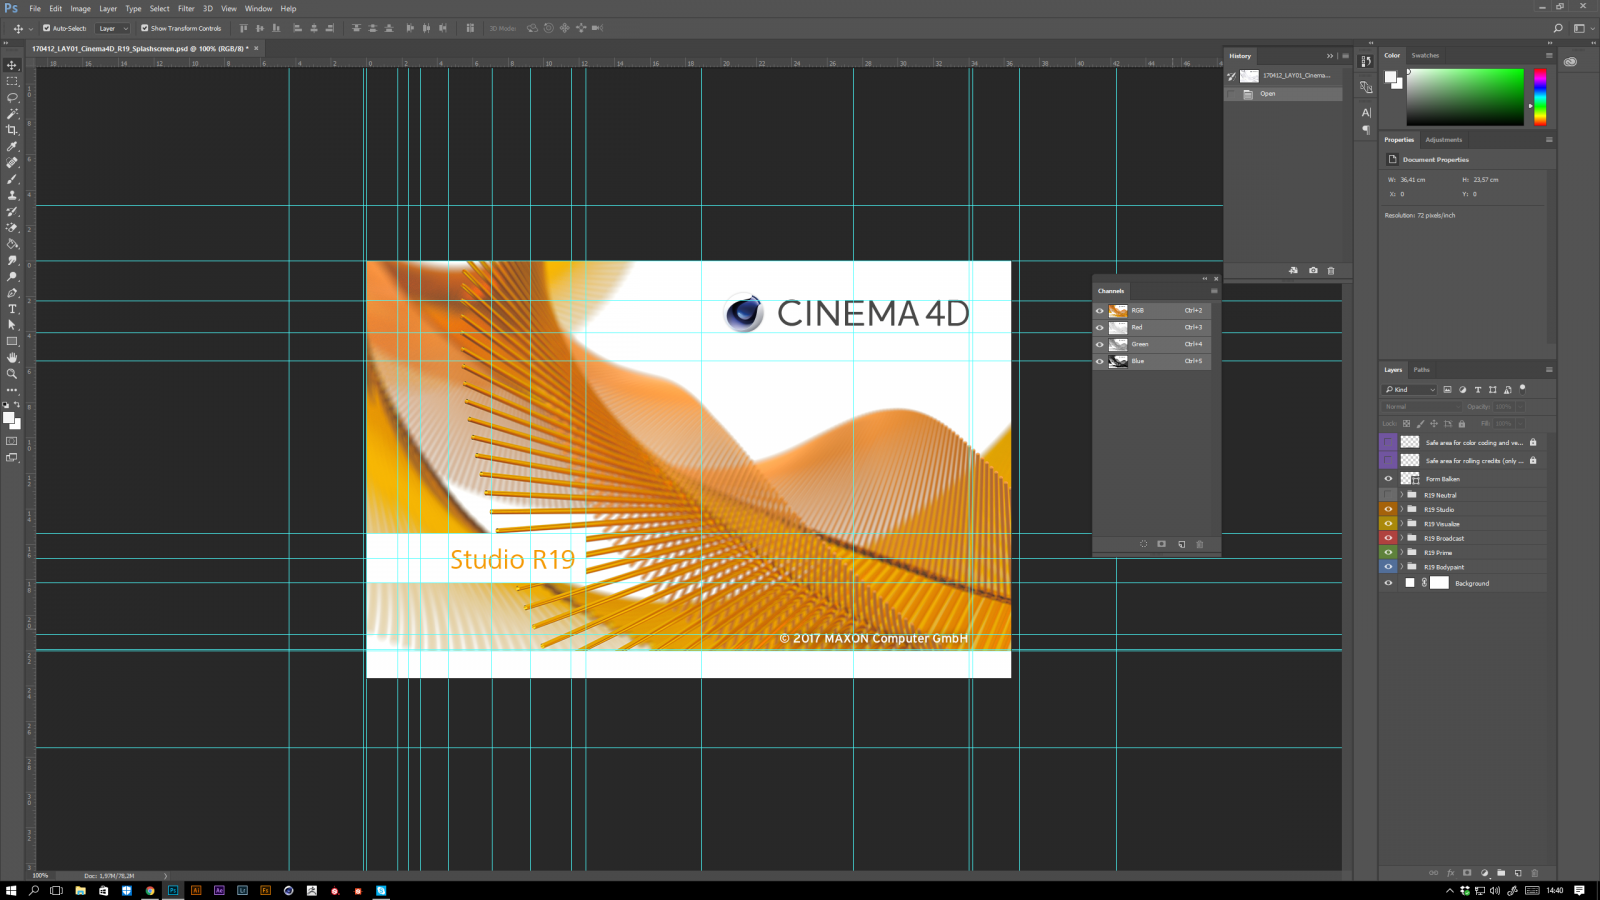Click the Background layer mask thumbnail
The height and width of the screenshot is (900, 1600).
click(1439, 583)
